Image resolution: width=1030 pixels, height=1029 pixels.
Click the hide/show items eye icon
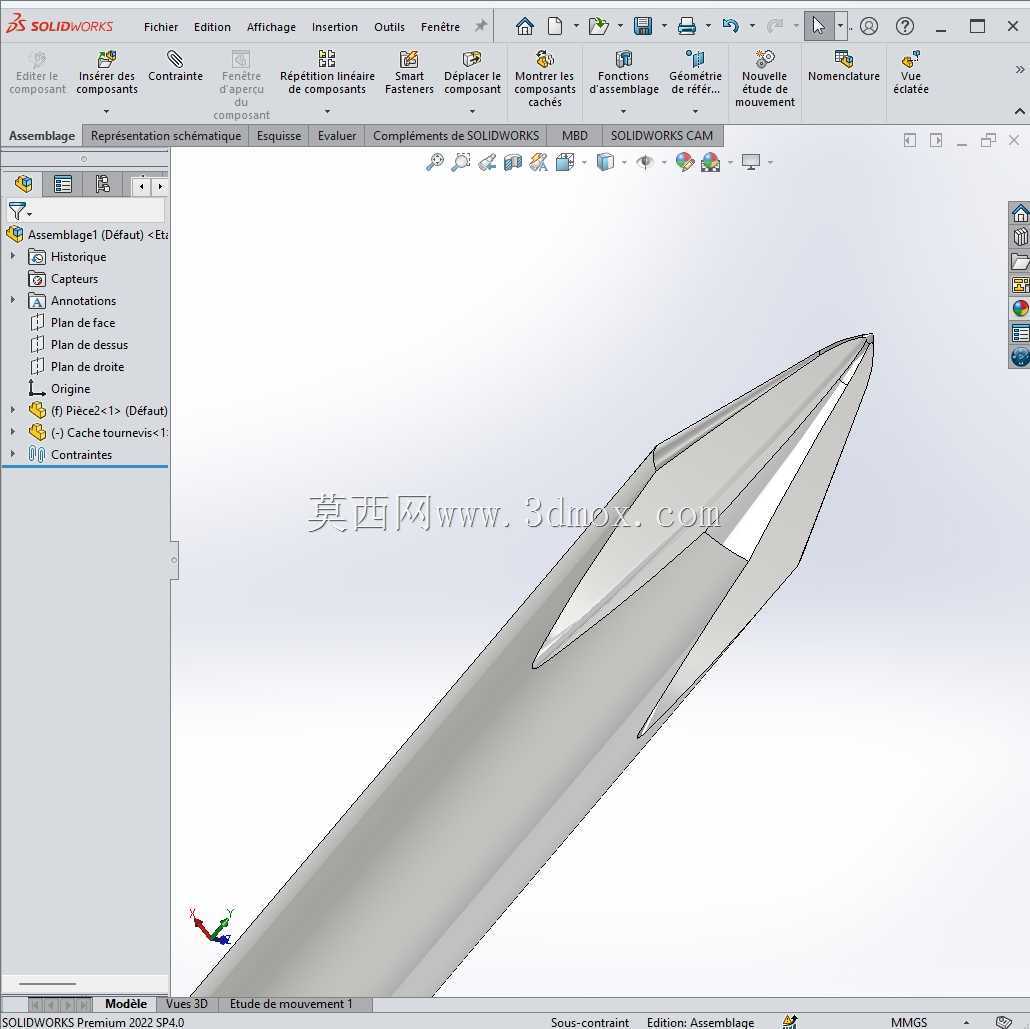645,162
